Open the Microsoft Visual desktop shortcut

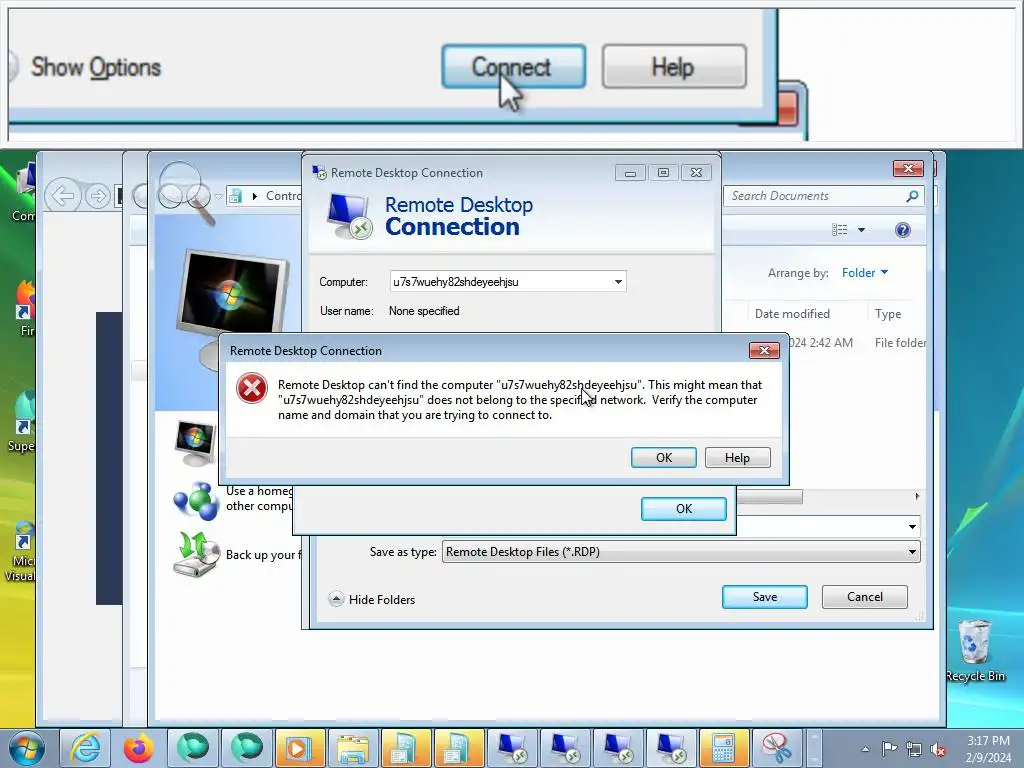point(21,551)
